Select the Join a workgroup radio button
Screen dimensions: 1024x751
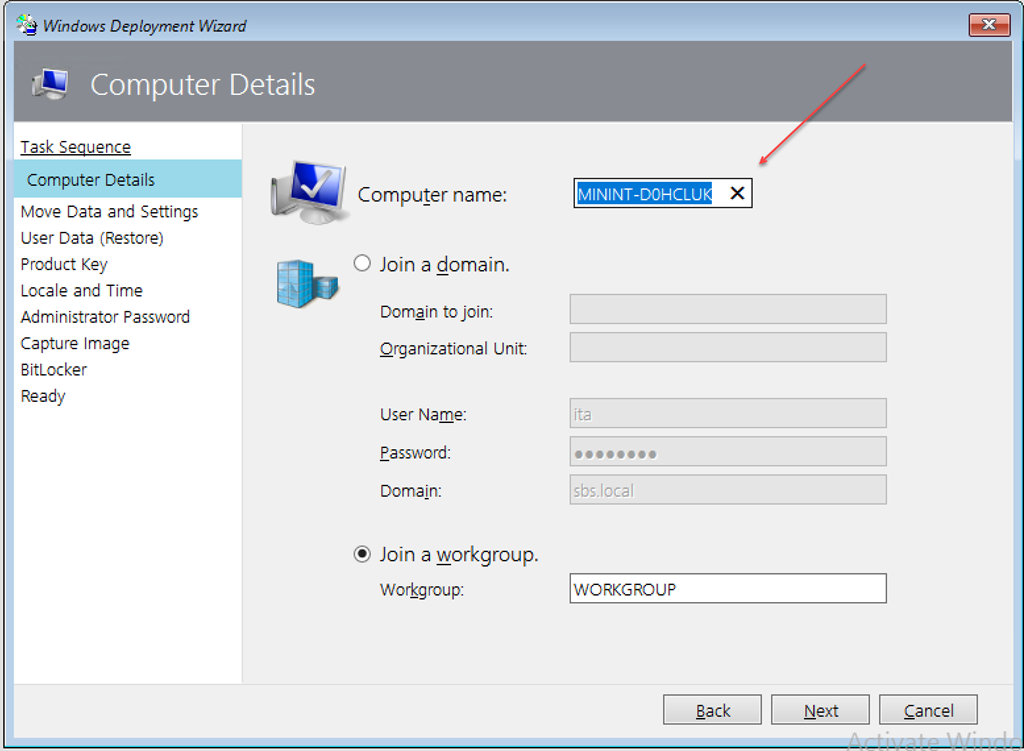[x=362, y=554]
